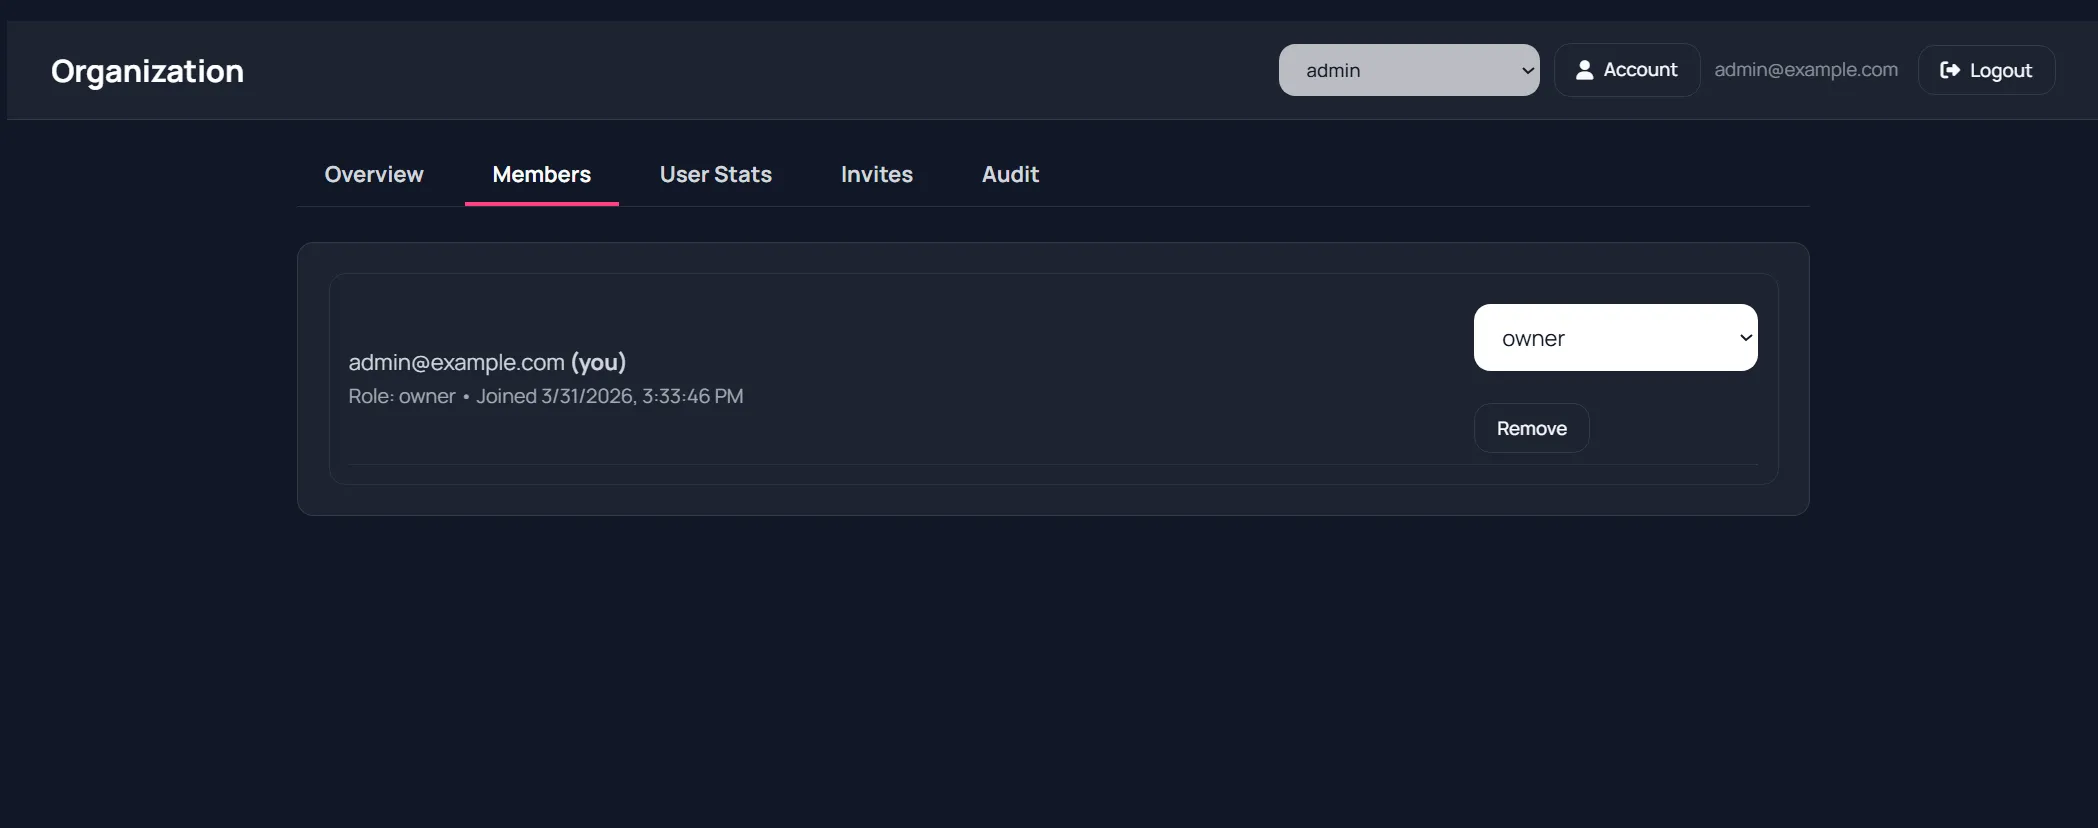Click the logout arrow icon
Viewport: 2098px width, 828px height.
point(1949,70)
